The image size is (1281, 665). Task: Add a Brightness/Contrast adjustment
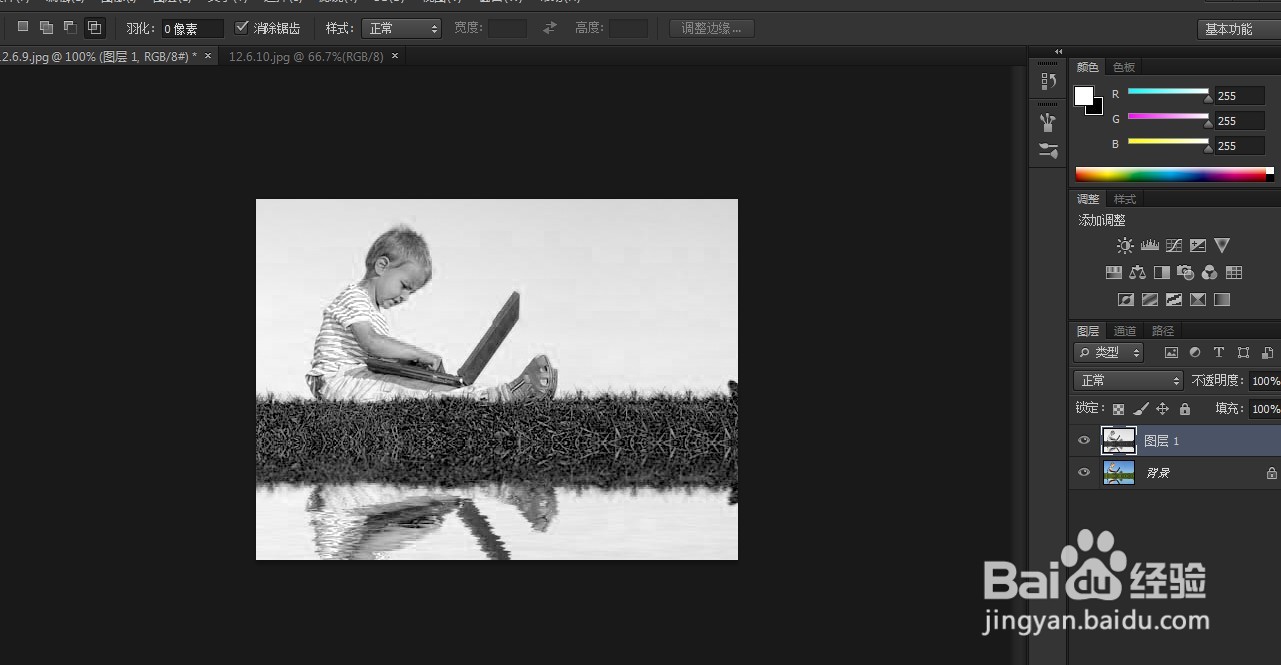(x=1125, y=245)
